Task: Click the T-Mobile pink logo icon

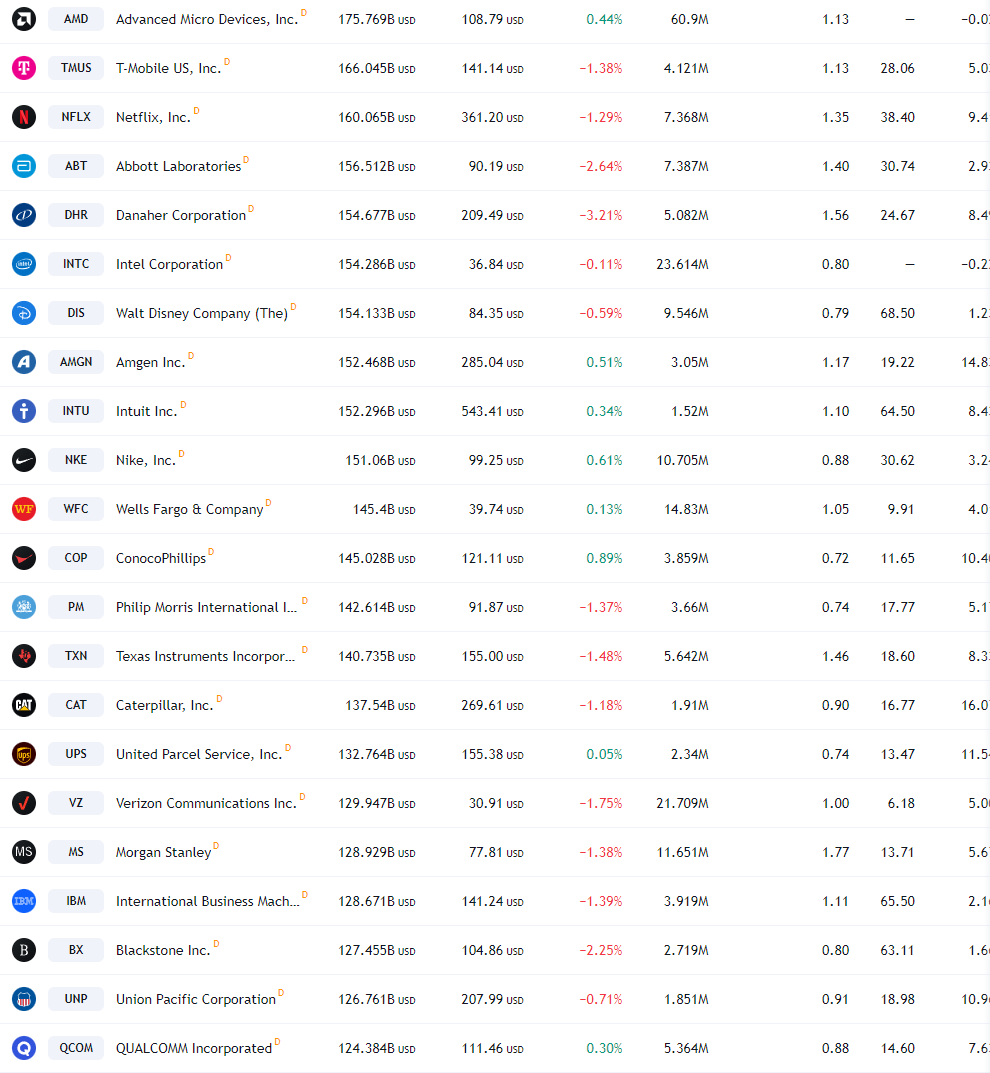Action: tap(24, 68)
